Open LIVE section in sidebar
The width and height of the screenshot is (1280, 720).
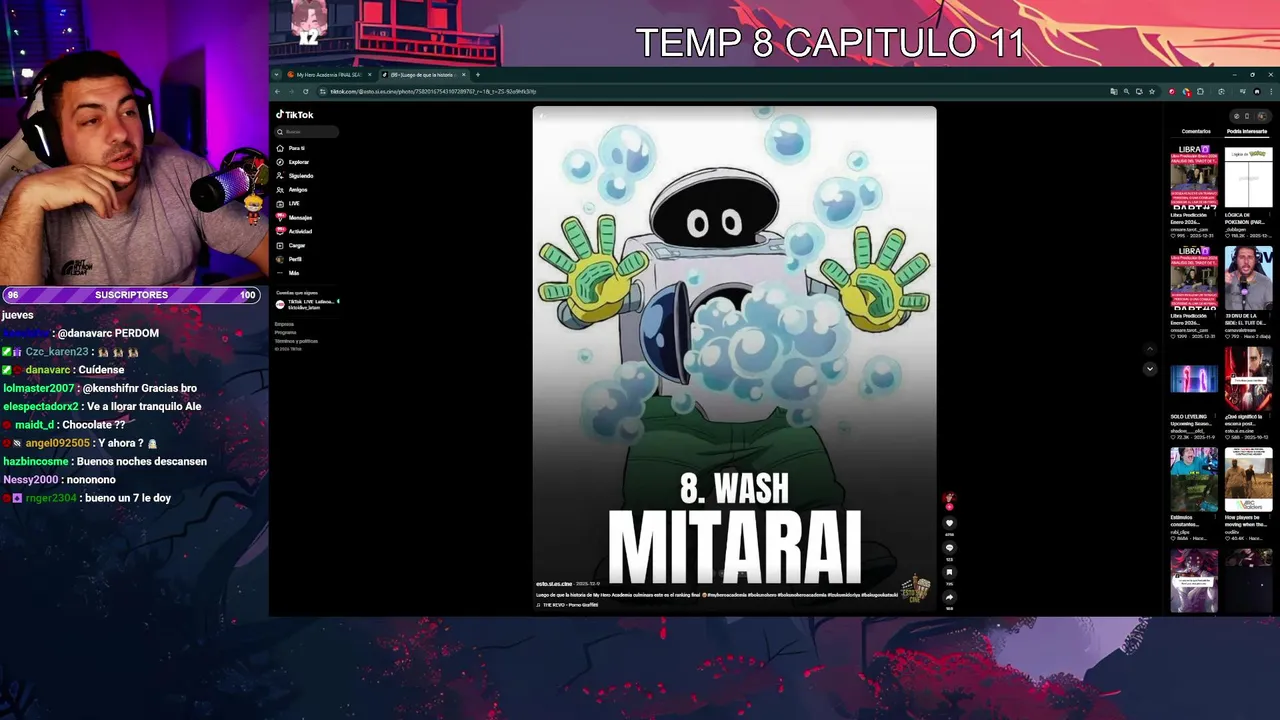(x=288, y=204)
